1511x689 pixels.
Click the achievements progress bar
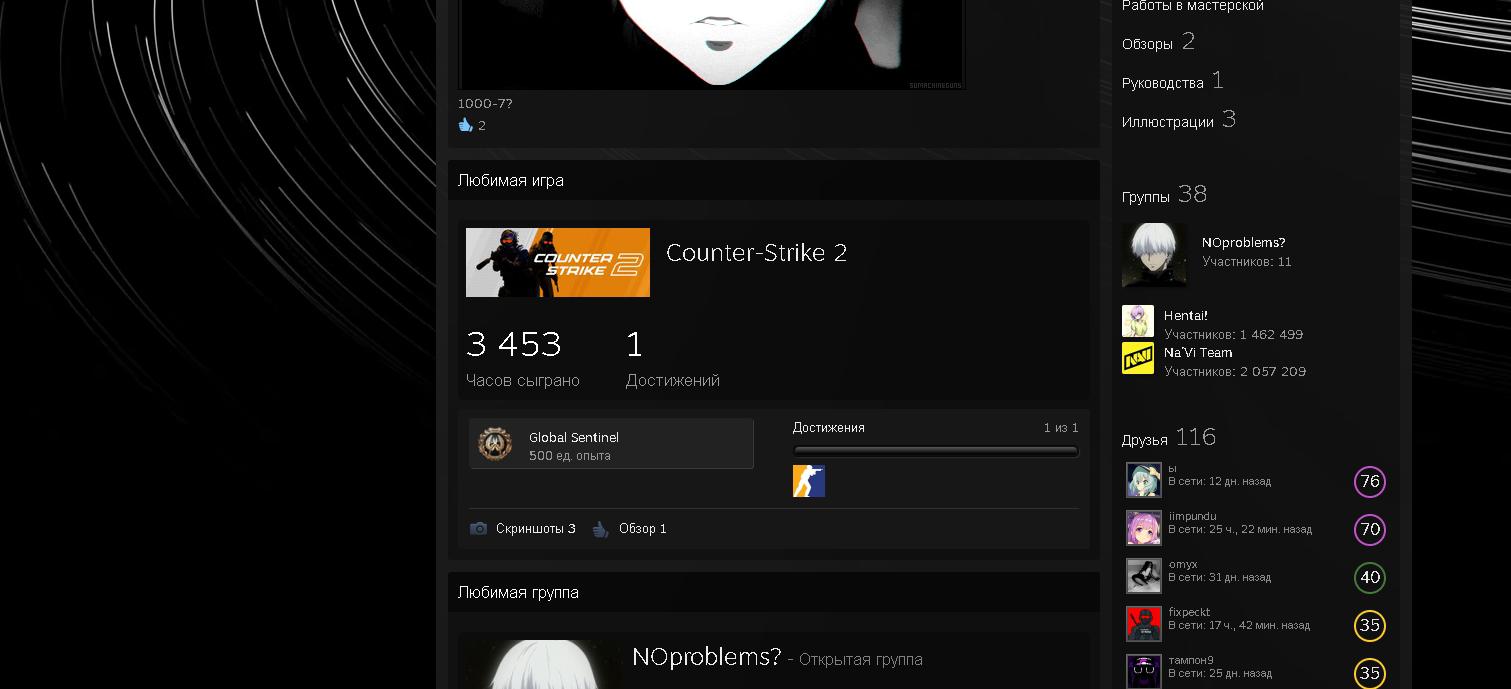[936, 451]
